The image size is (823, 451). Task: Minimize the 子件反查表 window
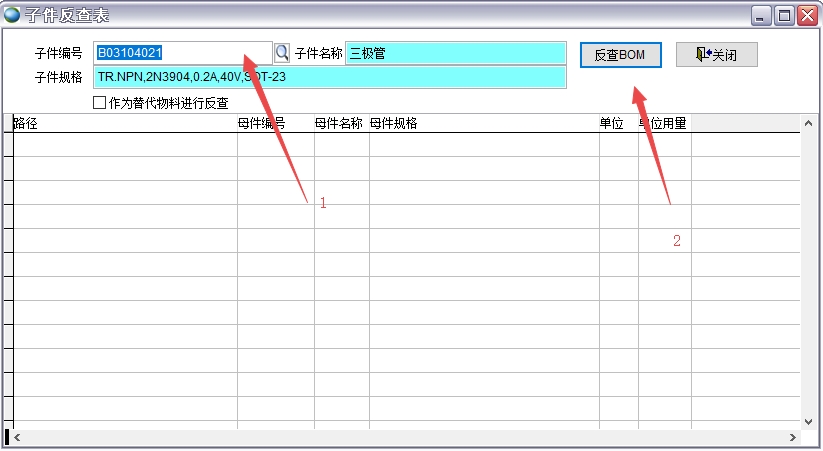[x=762, y=15]
